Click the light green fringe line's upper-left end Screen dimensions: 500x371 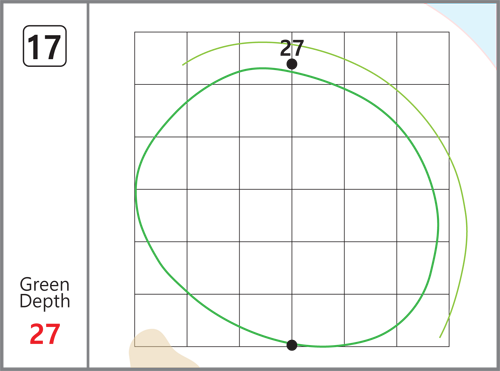(x=183, y=64)
